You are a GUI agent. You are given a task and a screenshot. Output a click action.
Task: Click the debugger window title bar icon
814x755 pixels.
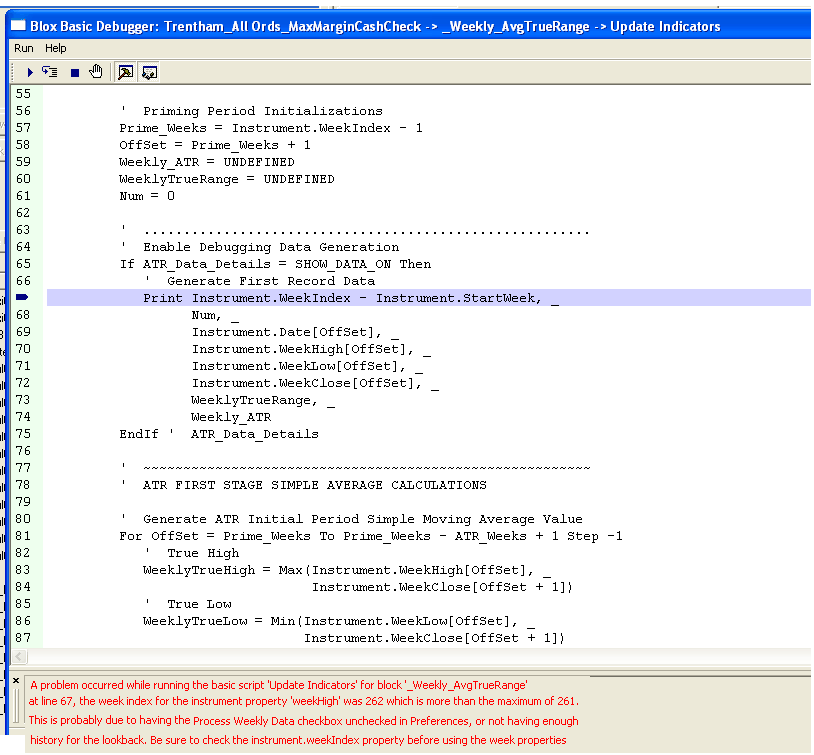click(x=20, y=26)
